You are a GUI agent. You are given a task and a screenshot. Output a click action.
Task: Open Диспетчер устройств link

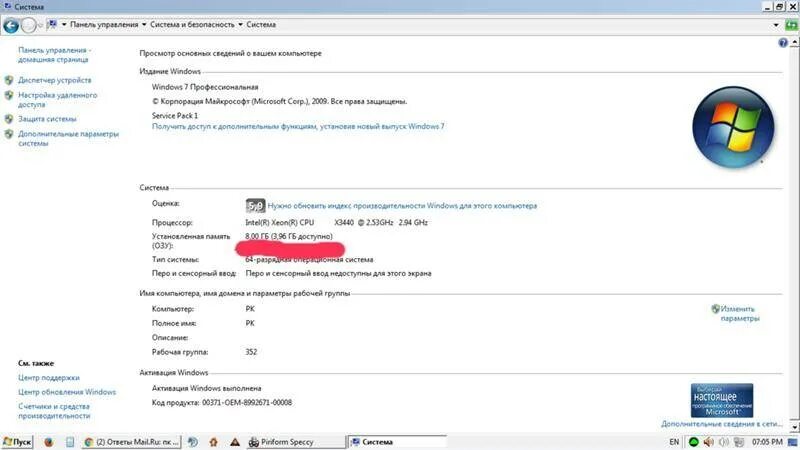point(55,80)
